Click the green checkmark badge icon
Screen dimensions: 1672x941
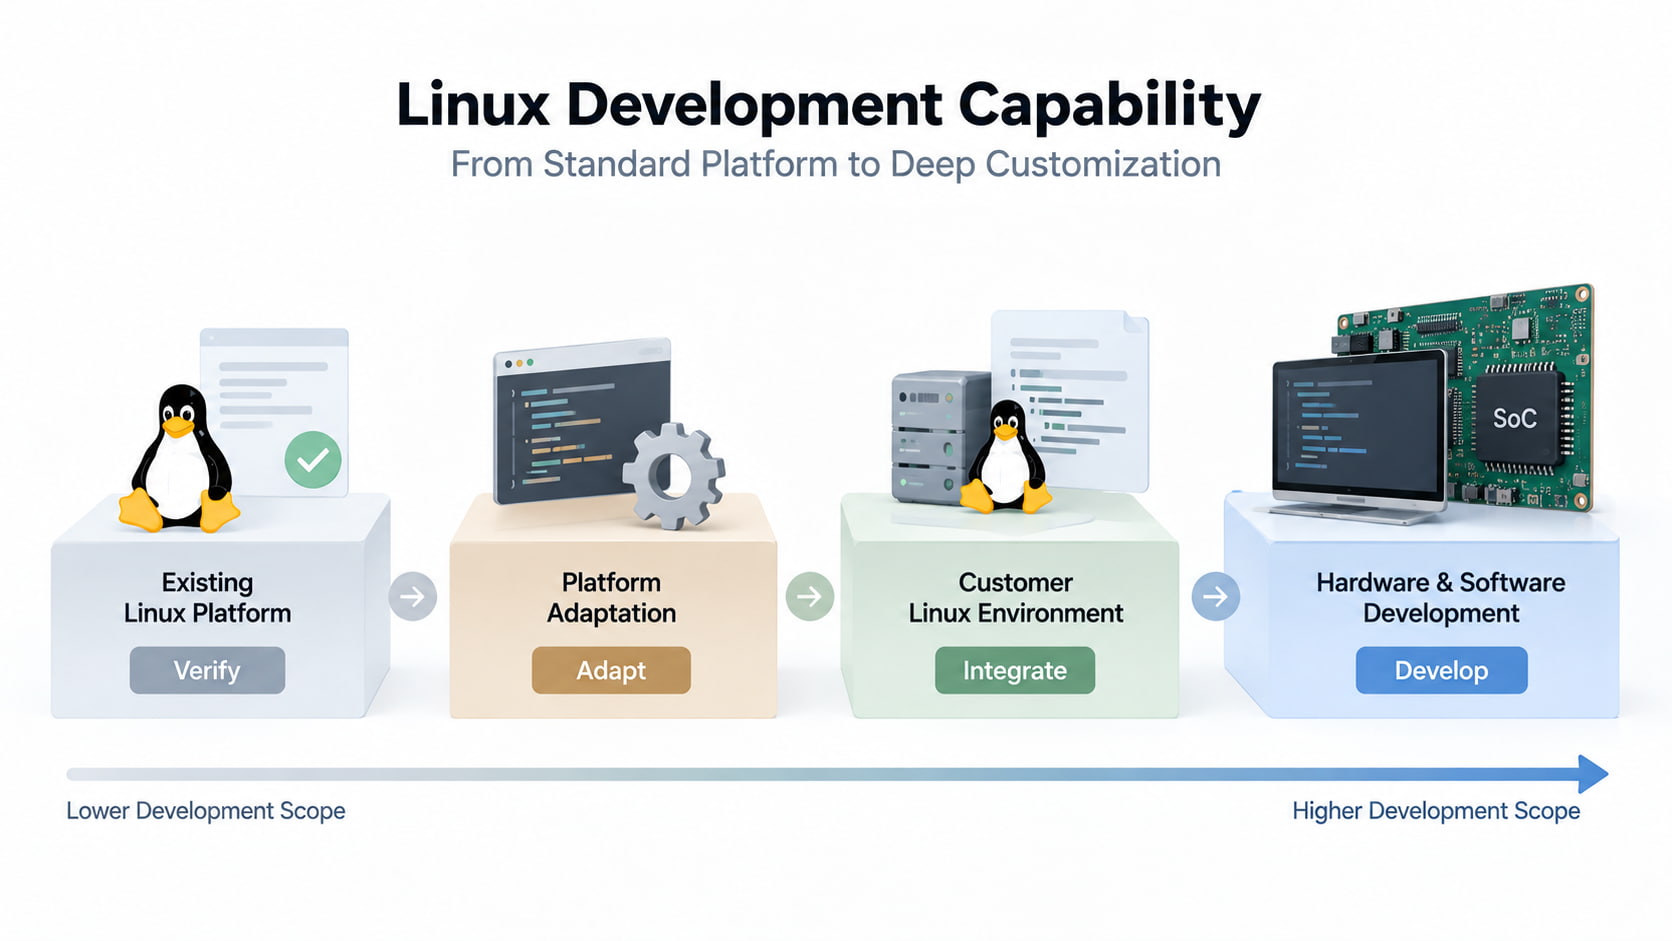point(313,460)
